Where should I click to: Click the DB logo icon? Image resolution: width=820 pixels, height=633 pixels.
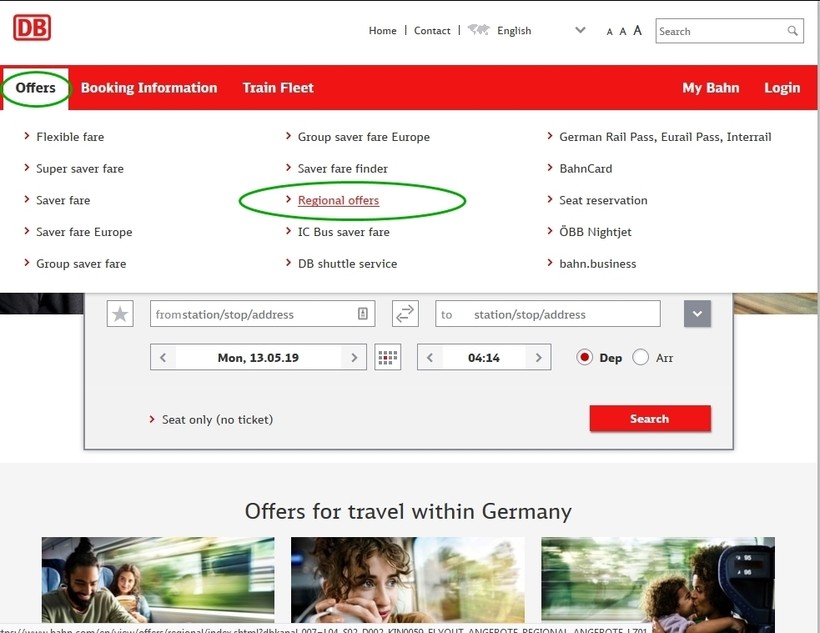(32, 27)
